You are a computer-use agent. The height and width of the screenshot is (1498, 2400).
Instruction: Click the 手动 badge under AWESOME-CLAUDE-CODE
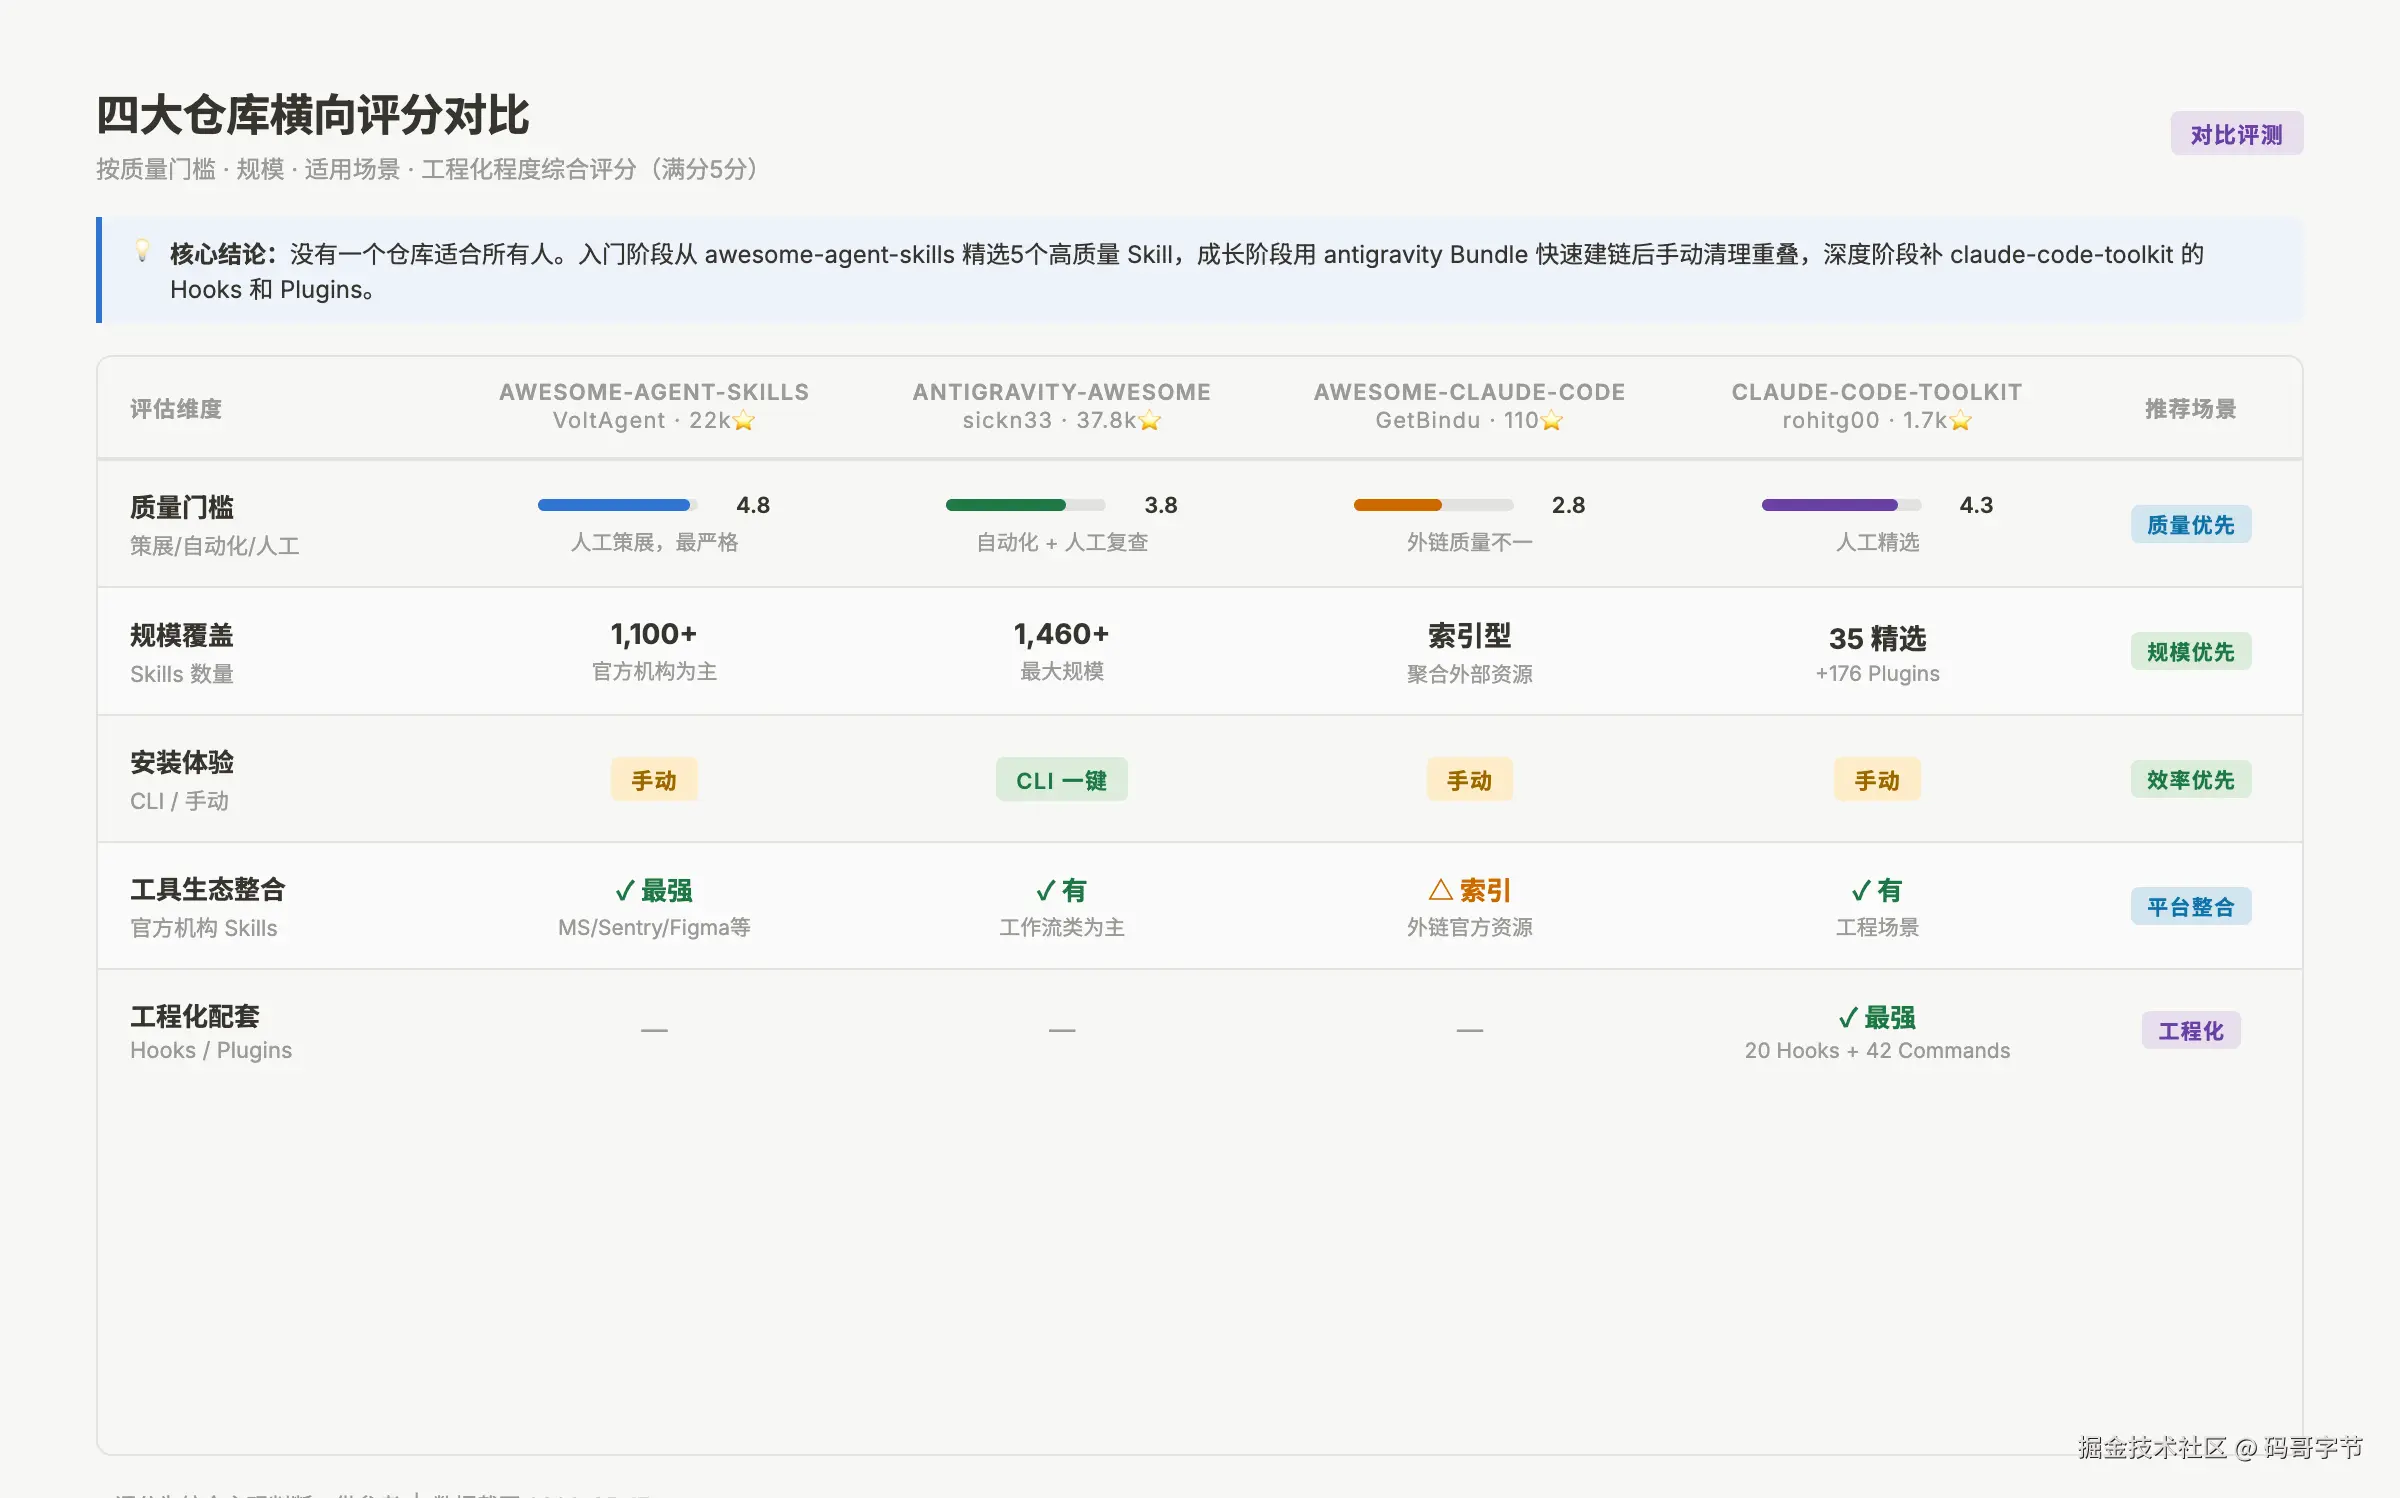(1469, 780)
